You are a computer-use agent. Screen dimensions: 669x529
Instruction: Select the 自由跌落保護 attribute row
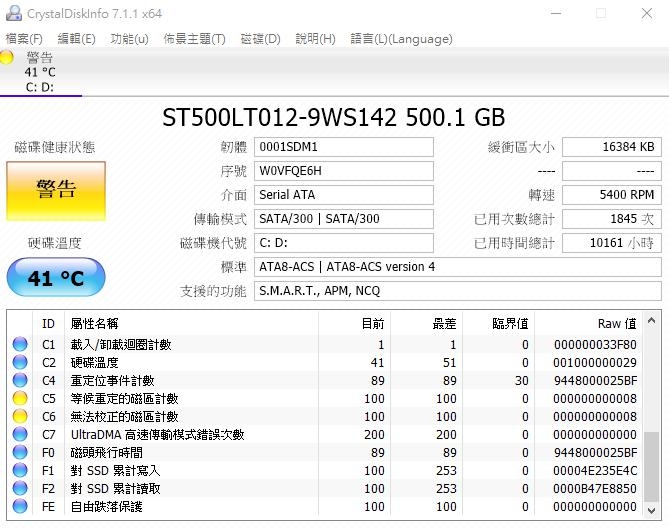[x=325, y=506]
